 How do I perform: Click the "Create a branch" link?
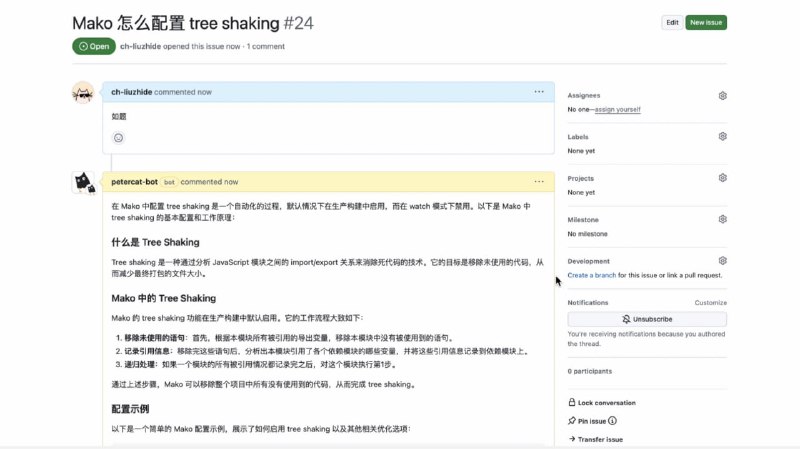pyautogui.click(x=591, y=275)
